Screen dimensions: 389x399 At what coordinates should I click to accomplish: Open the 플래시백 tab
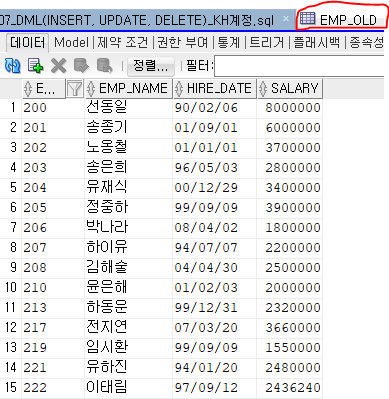(x=317, y=43)
